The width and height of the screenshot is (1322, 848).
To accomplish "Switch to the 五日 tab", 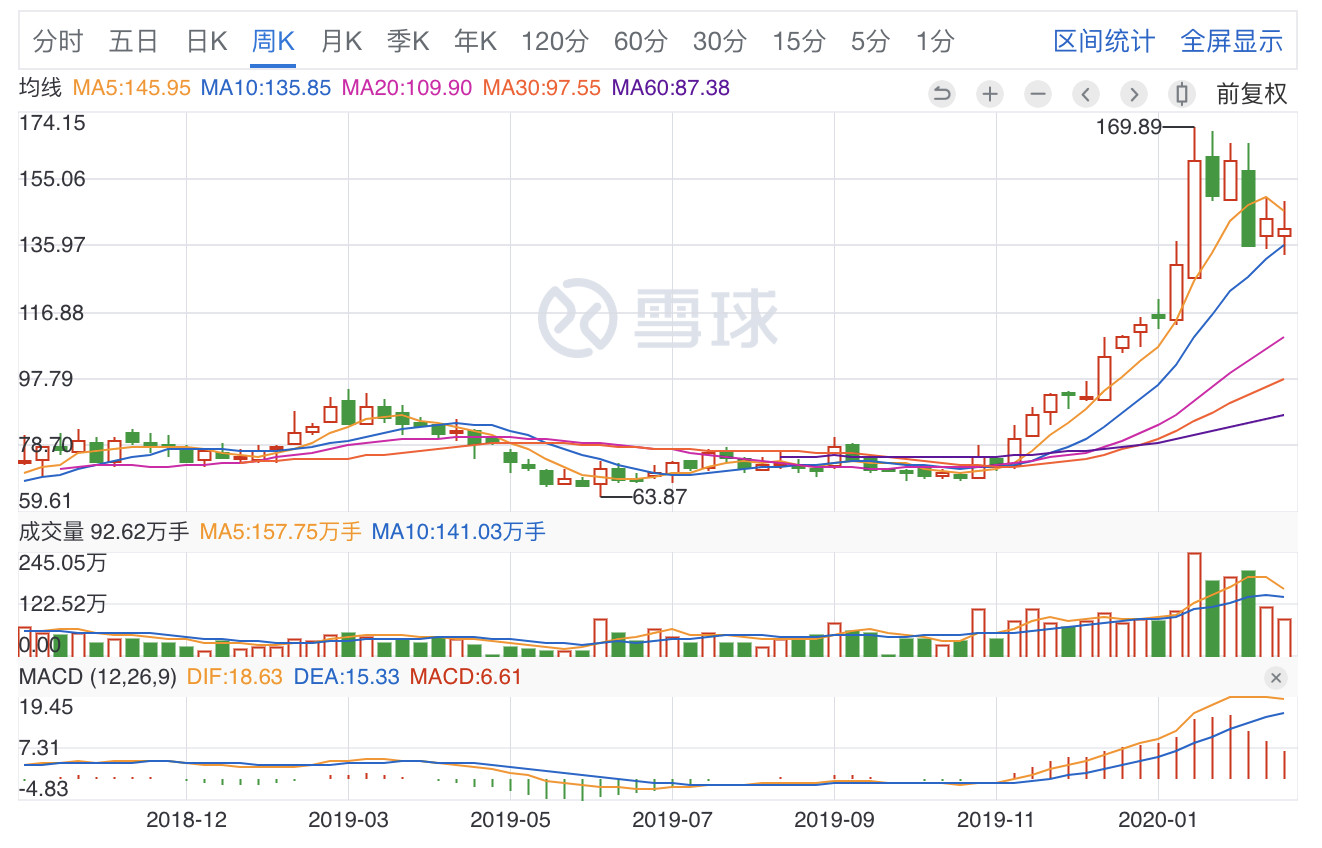I will coord(134,41).
